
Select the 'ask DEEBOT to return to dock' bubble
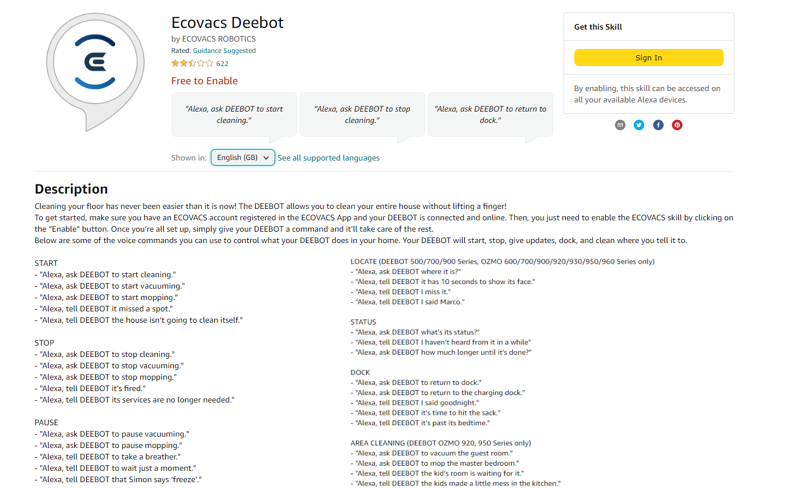tap(490, 114)
